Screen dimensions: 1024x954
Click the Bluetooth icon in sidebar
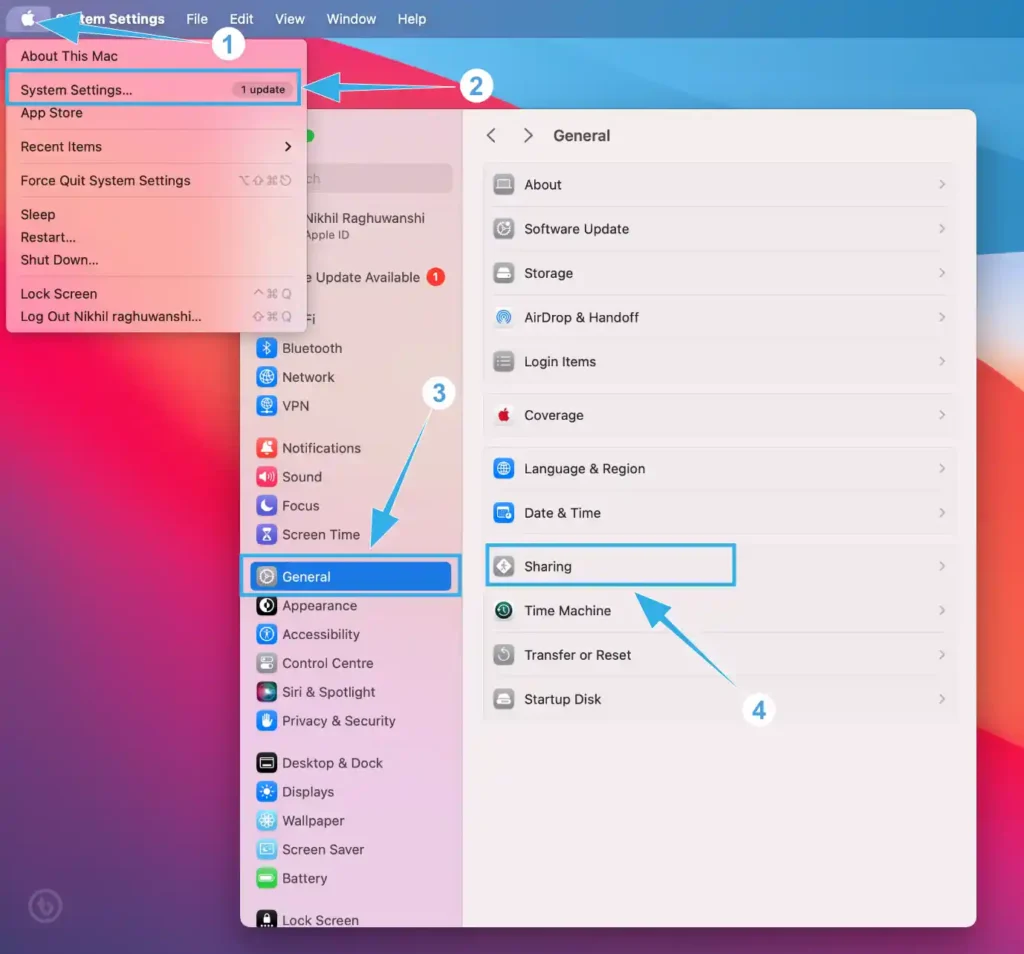pos(266,348)
